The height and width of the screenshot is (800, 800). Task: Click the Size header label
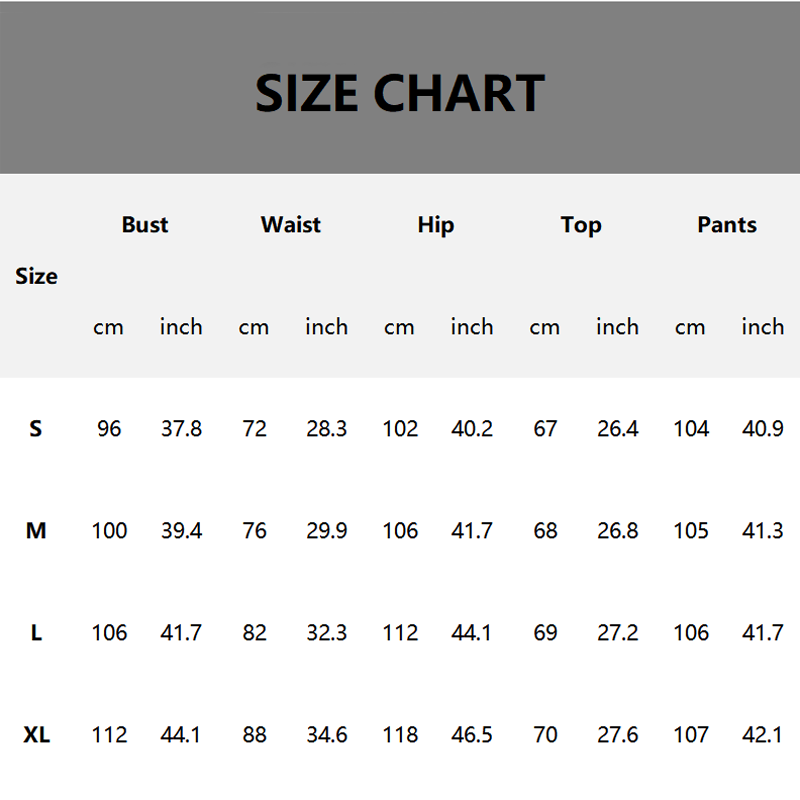36,276
